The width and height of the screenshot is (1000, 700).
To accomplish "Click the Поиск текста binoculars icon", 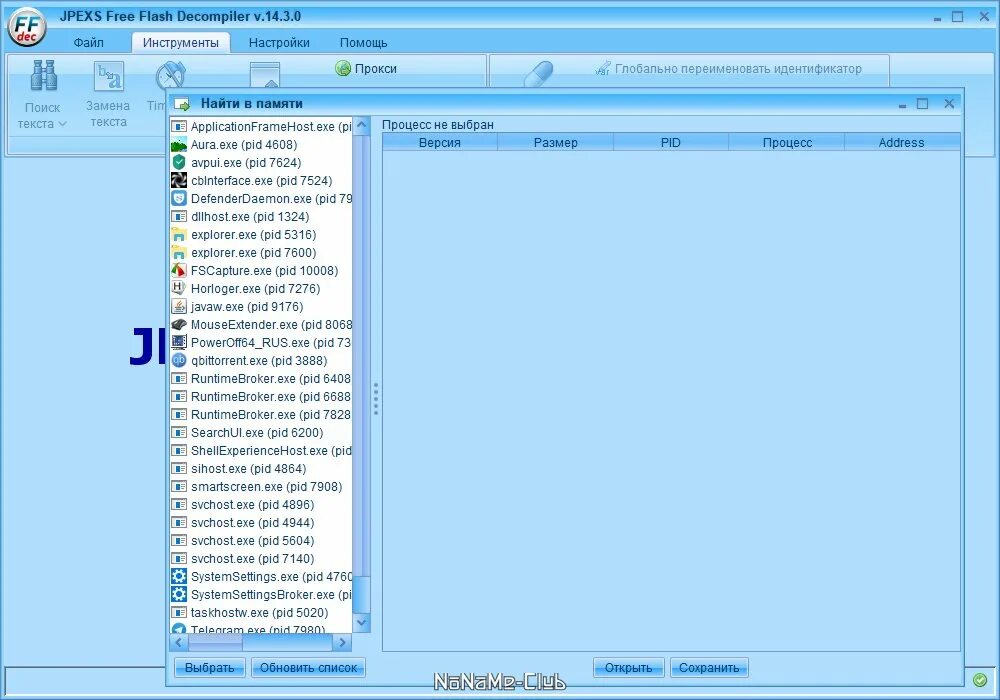I will point(43,75).
